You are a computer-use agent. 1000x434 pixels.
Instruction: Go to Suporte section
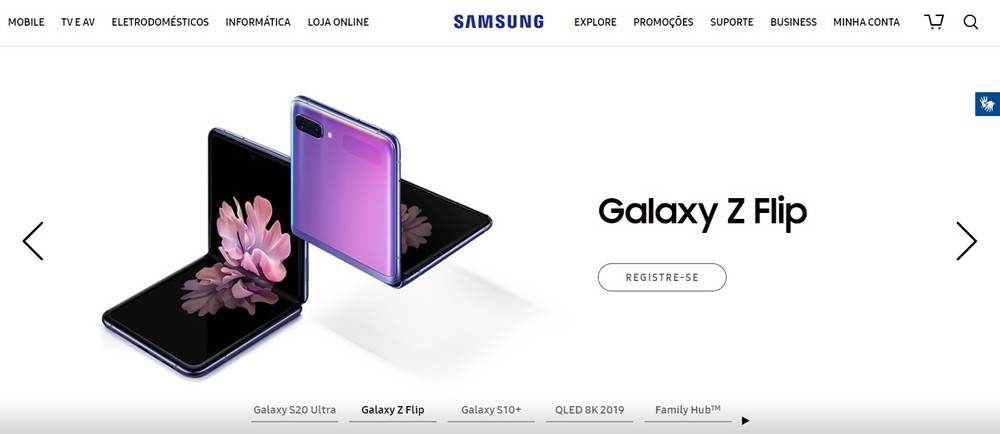(732, 22)
